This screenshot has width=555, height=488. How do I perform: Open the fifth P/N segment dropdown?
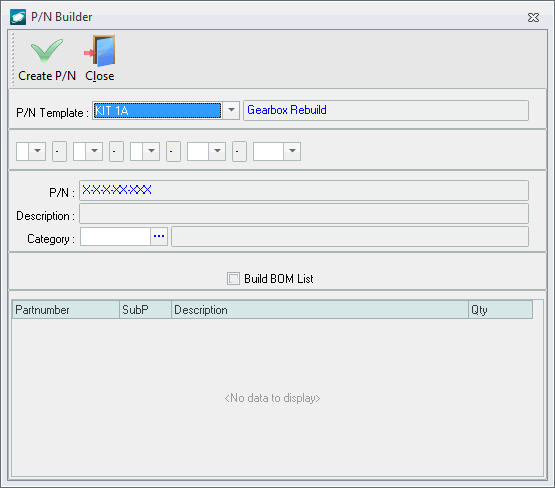(x=292, y=151)
